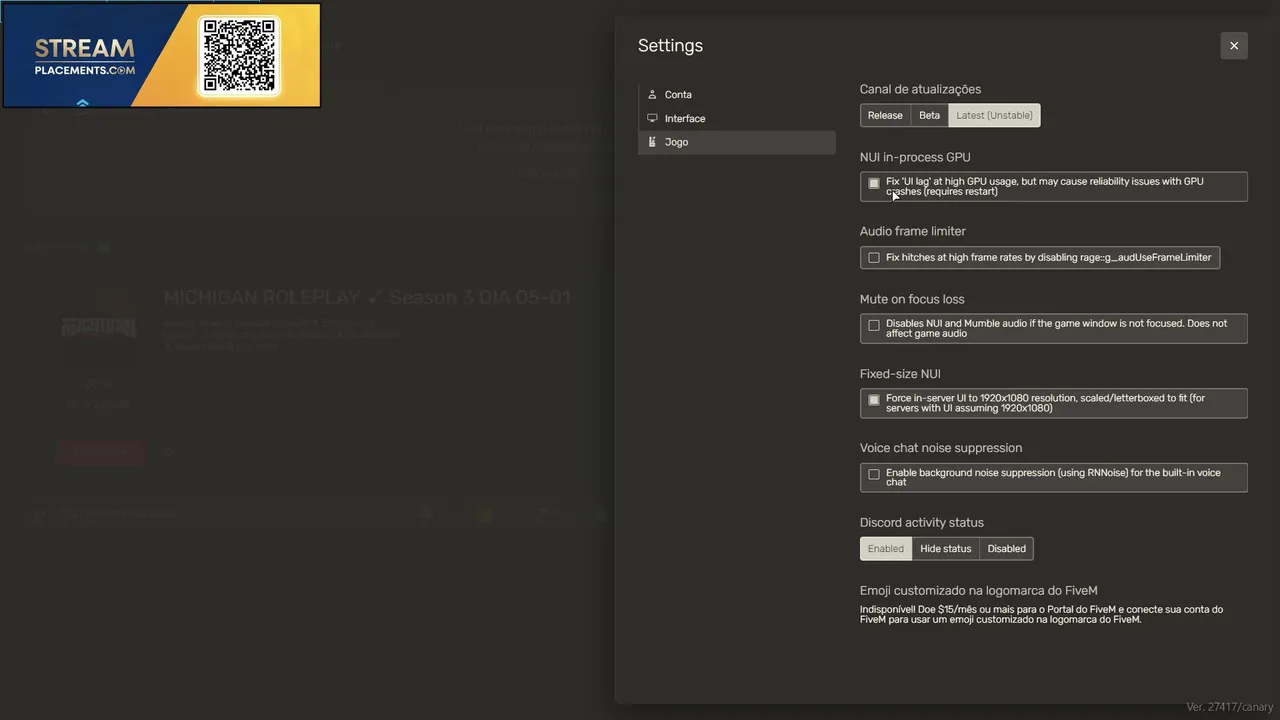Click the 'Ver. 27417/canary' version label

coord(1230,707)
